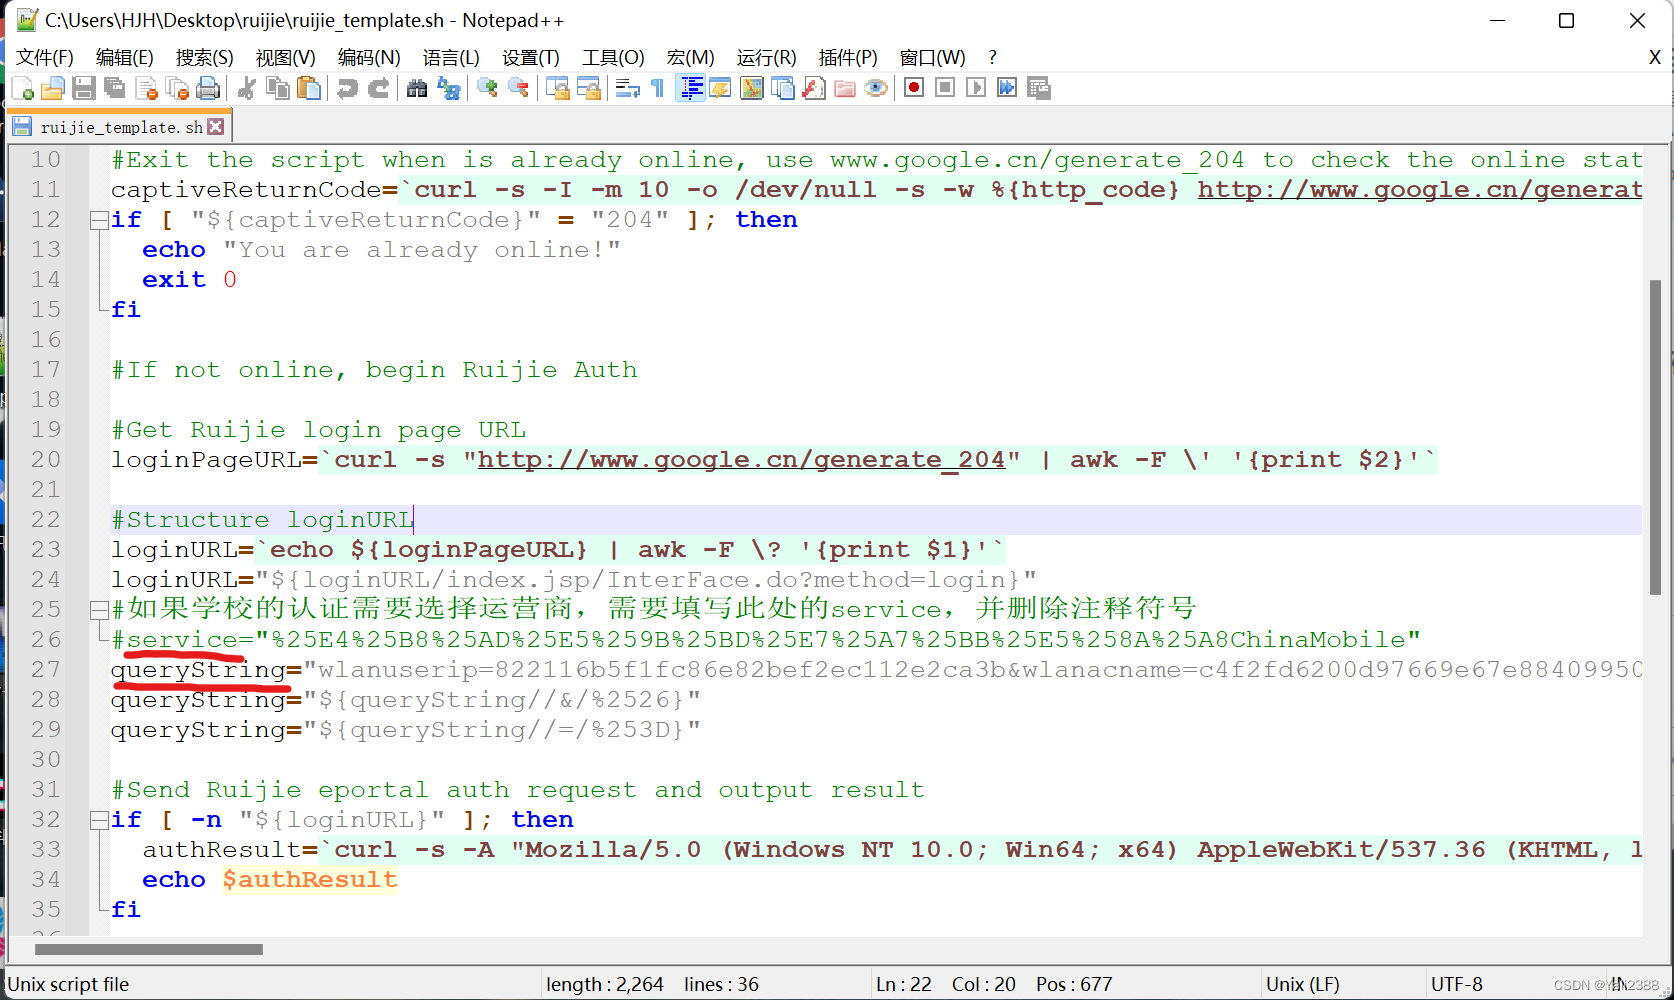Click the horizontal scrollbar thumb
Viewport: 1674px width, 1000px height.
coord(149,949)
